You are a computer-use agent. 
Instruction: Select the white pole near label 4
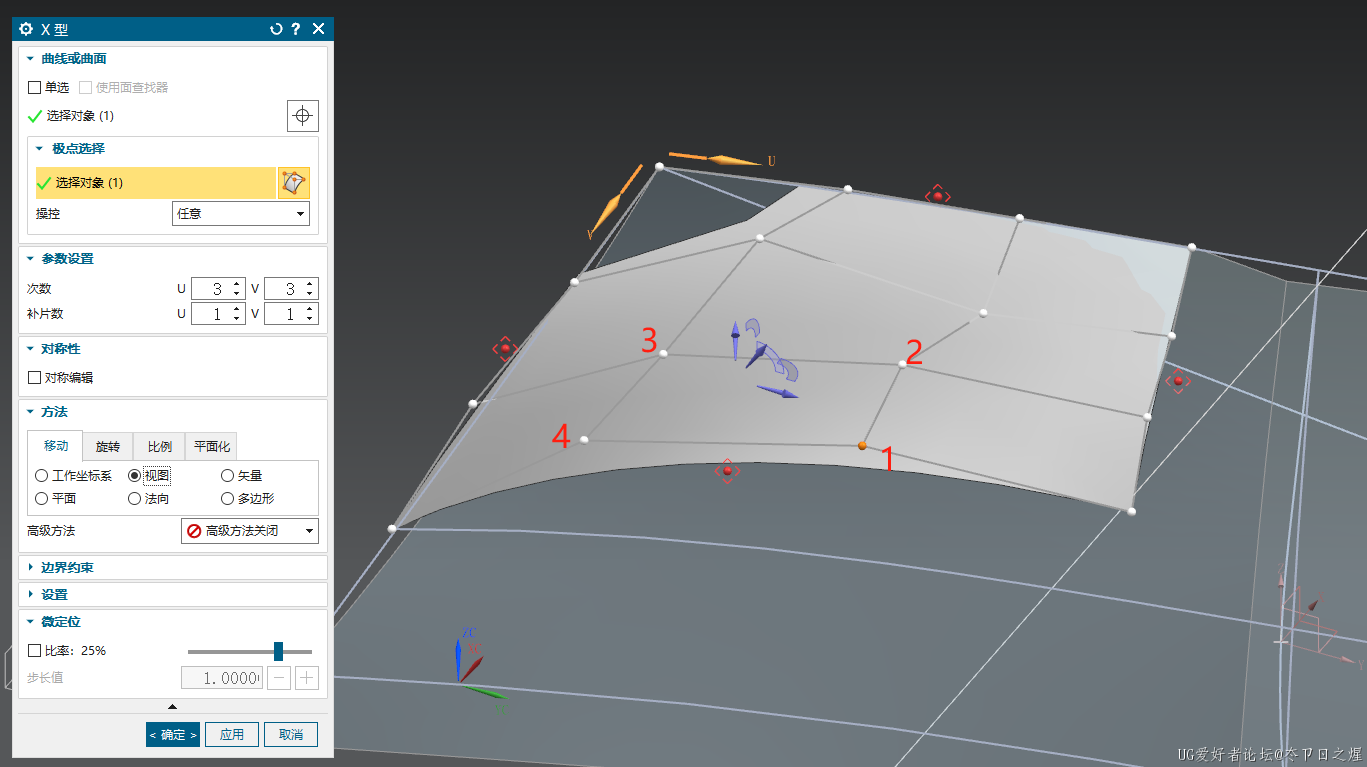[x=584, y=440]
